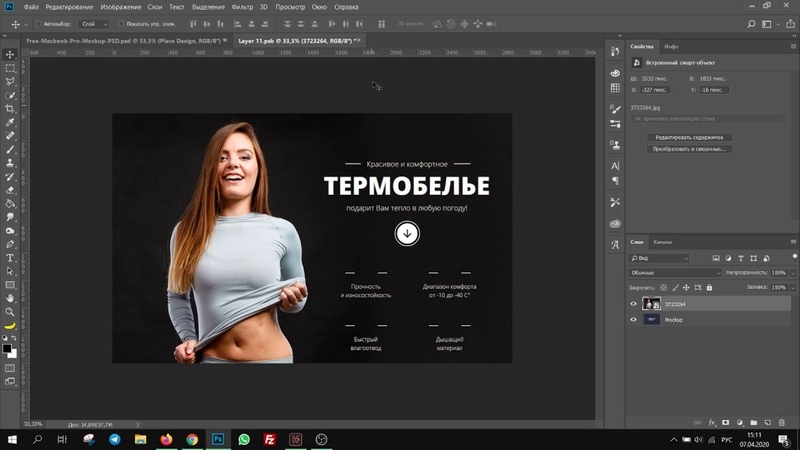Select the Rectangular Marquee tool
The image size is (800, 450).
tap(10, 68)
